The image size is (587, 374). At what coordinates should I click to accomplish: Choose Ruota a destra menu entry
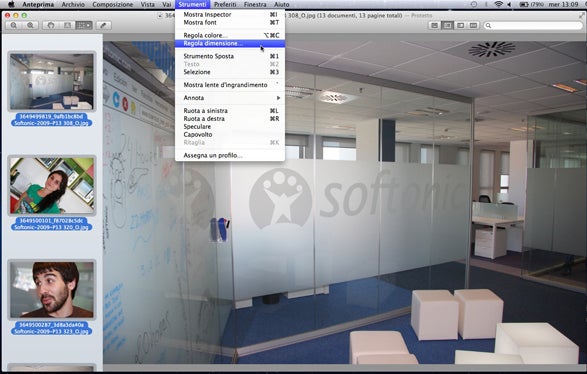pos(230,119)
